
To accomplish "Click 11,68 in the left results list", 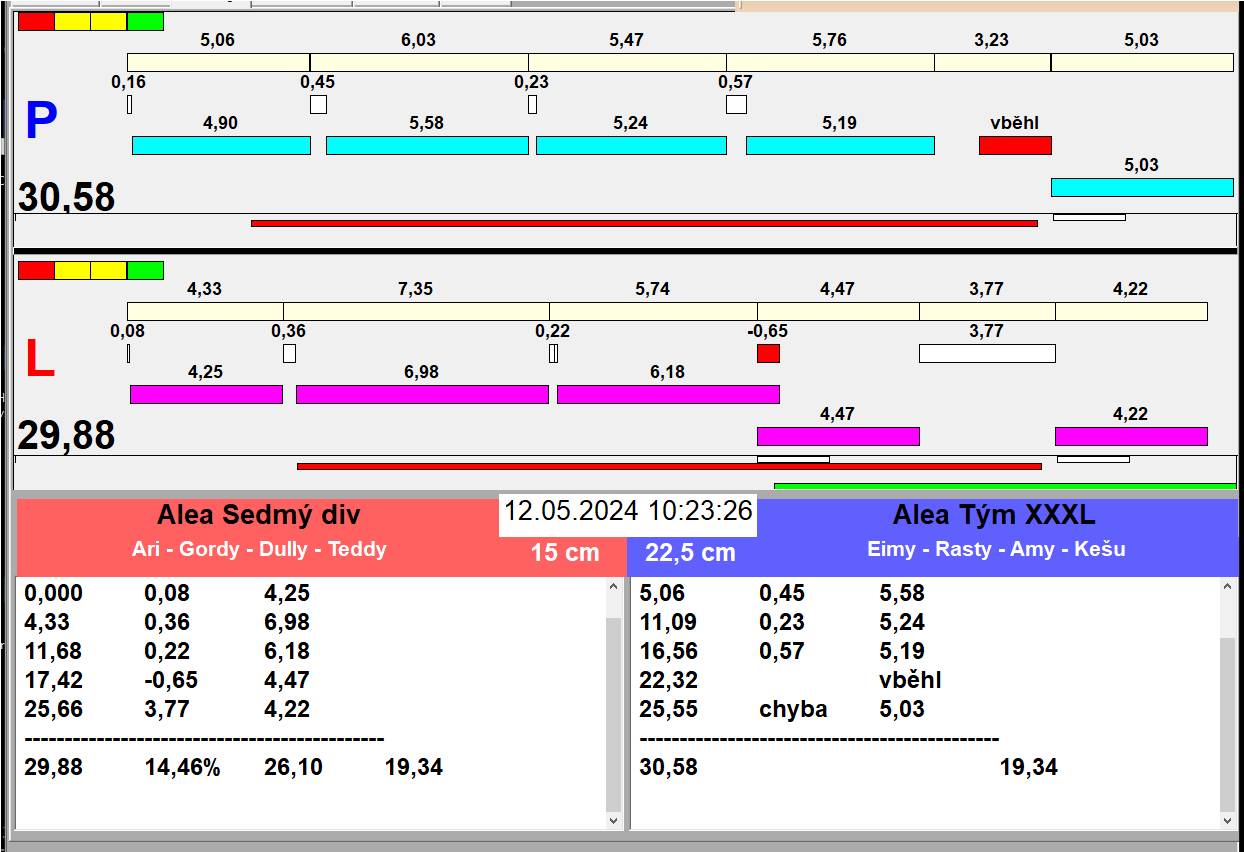I will [53, 652].
